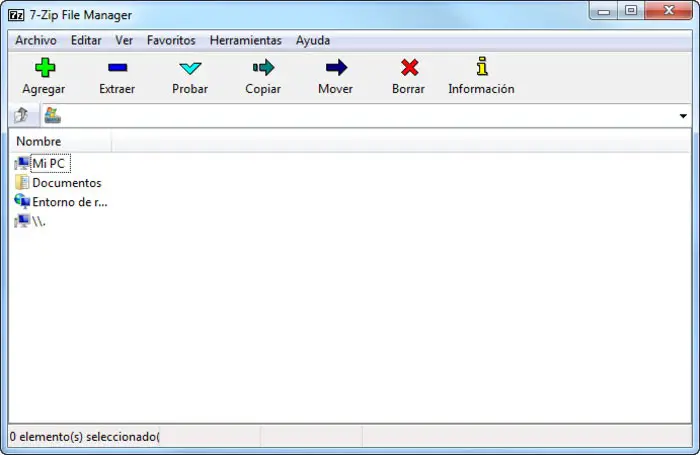
Task: Open the Editar menu
Action: tap(86, 41)
